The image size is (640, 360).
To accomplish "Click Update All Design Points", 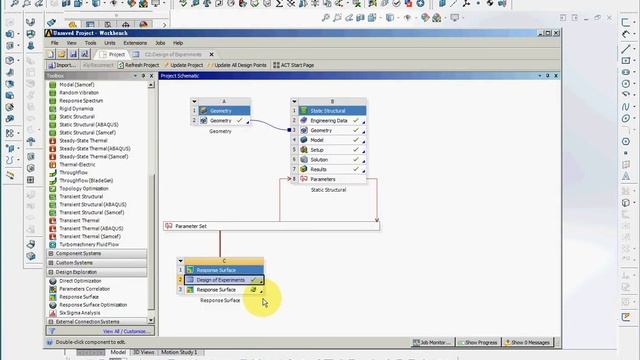I will [x=237, y=65].
